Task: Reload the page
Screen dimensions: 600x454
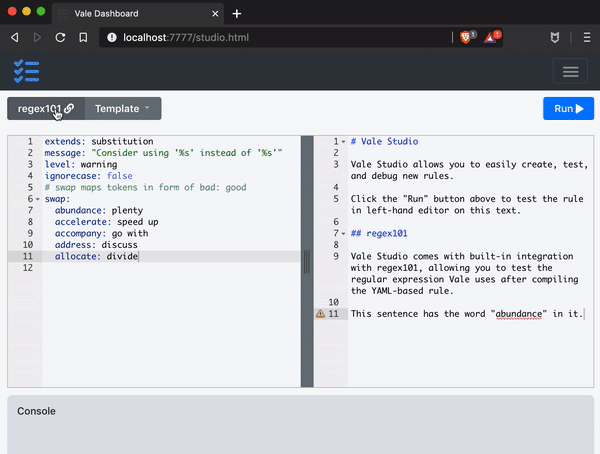Action: (60, 38)
